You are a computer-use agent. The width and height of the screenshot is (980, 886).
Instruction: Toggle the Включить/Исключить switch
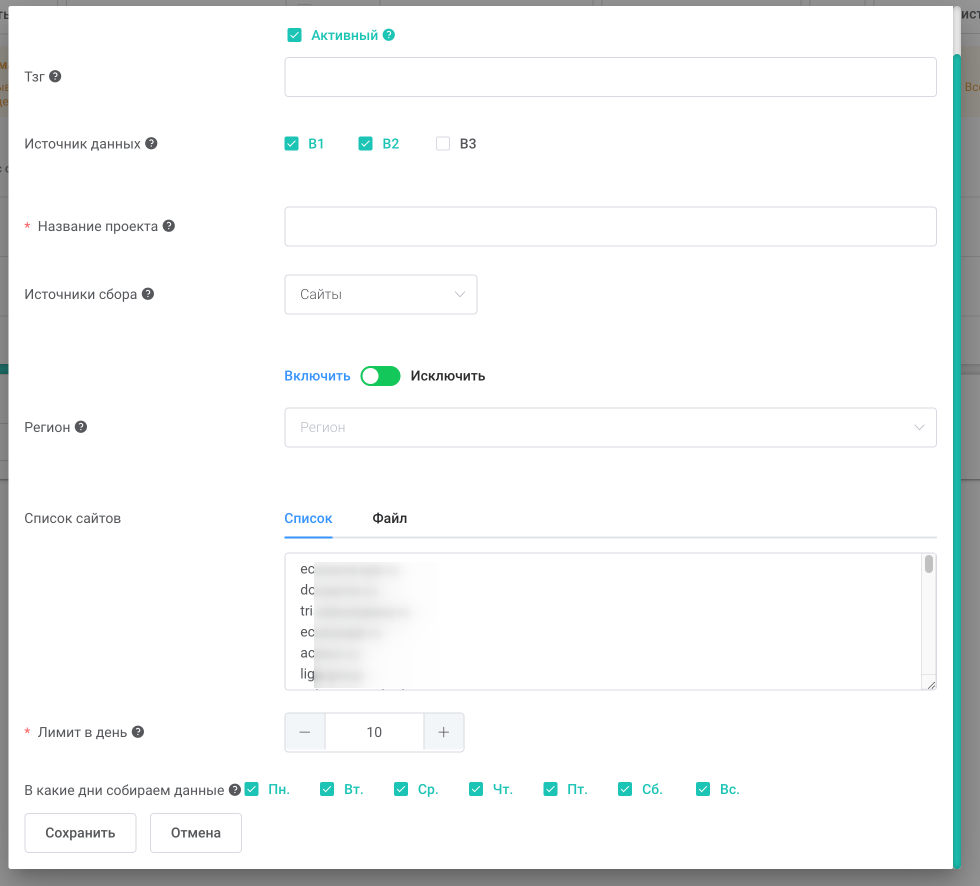point(381,376)
